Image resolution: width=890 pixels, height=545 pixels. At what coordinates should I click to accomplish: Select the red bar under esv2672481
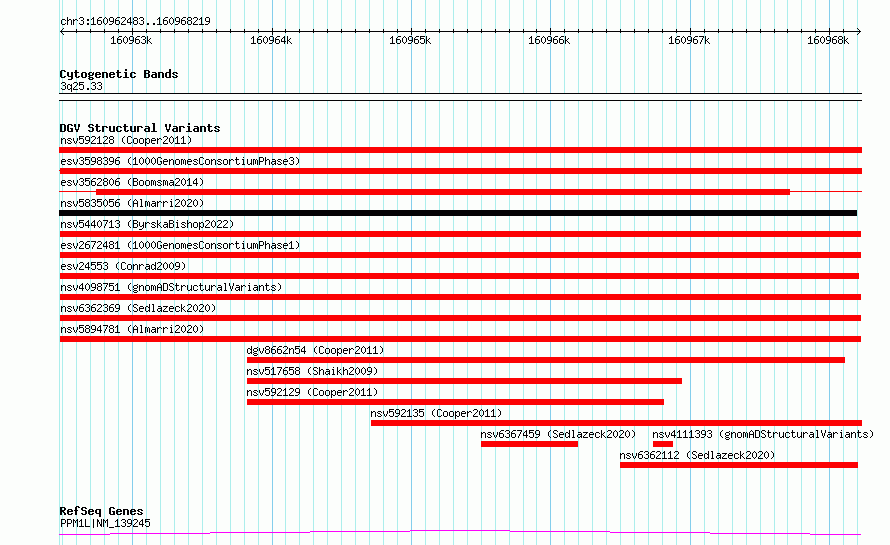pyautogui.click(x=460, y=255)
